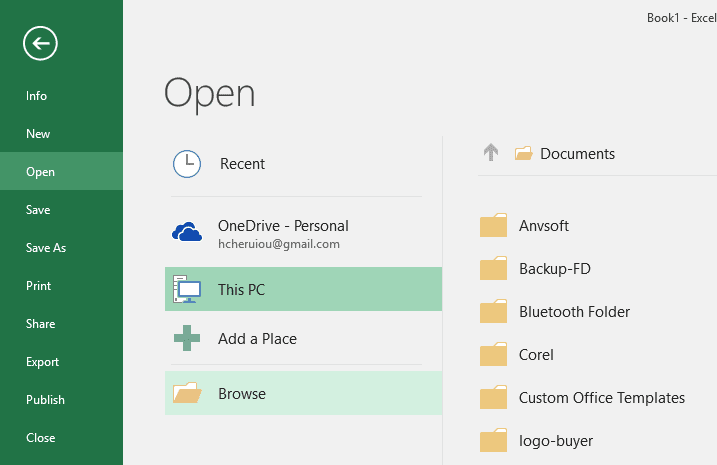Open the Custom Office Templates folder

pos(601,398)
